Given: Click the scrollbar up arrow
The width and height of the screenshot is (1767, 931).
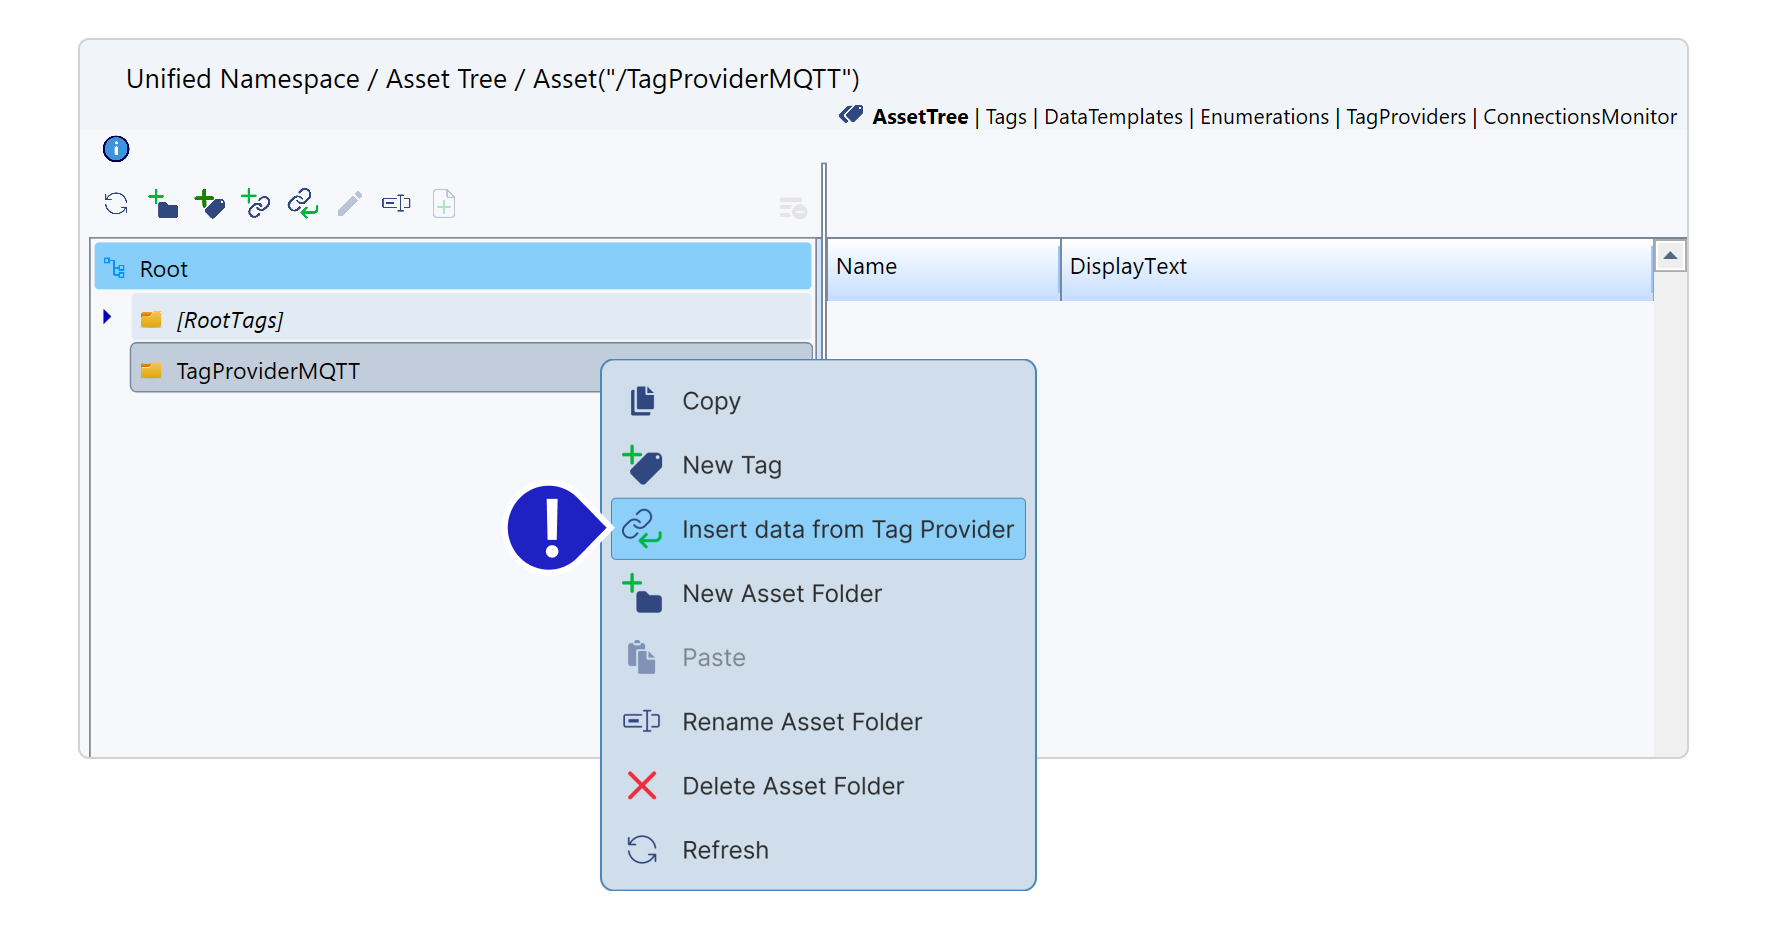Looking at the screenshot, I should pos(1669,256).
